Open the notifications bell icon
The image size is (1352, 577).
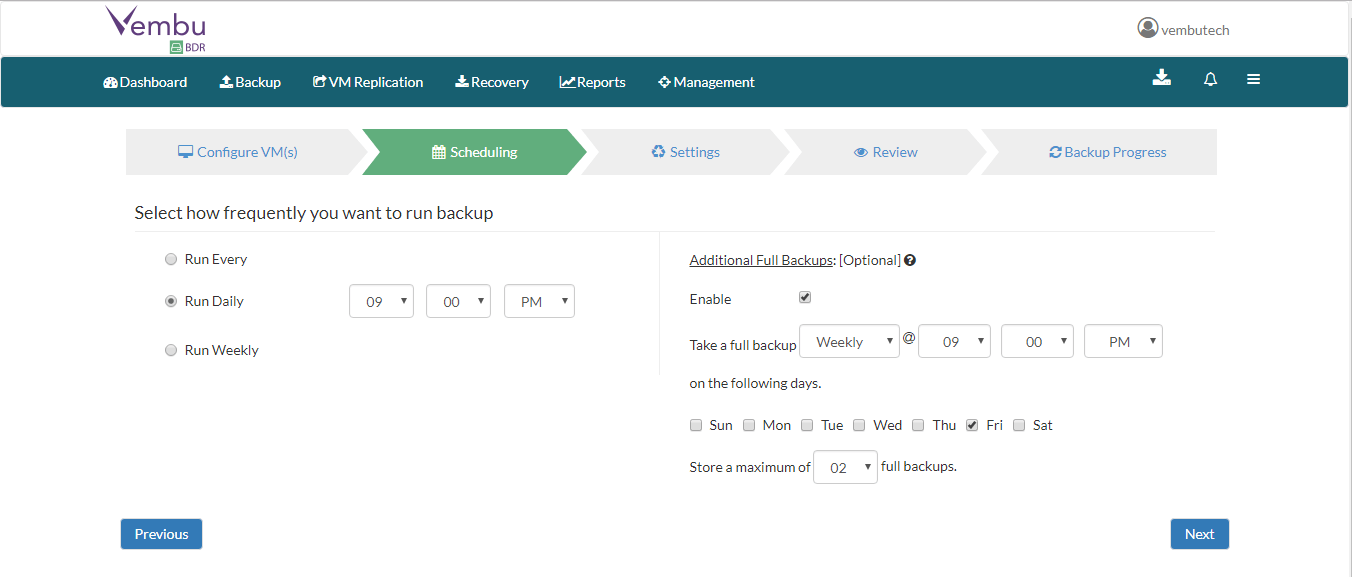coord(1210,79)
